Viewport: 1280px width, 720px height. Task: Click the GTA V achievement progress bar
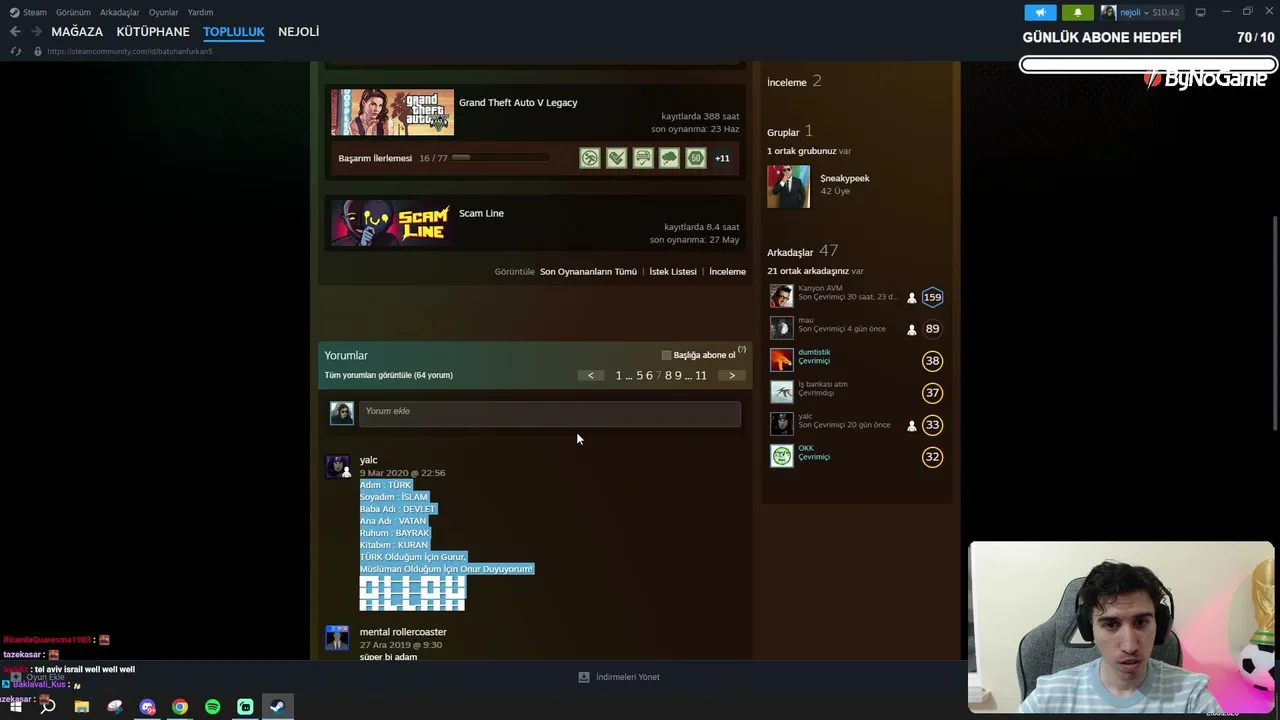[x=500, y=158]
